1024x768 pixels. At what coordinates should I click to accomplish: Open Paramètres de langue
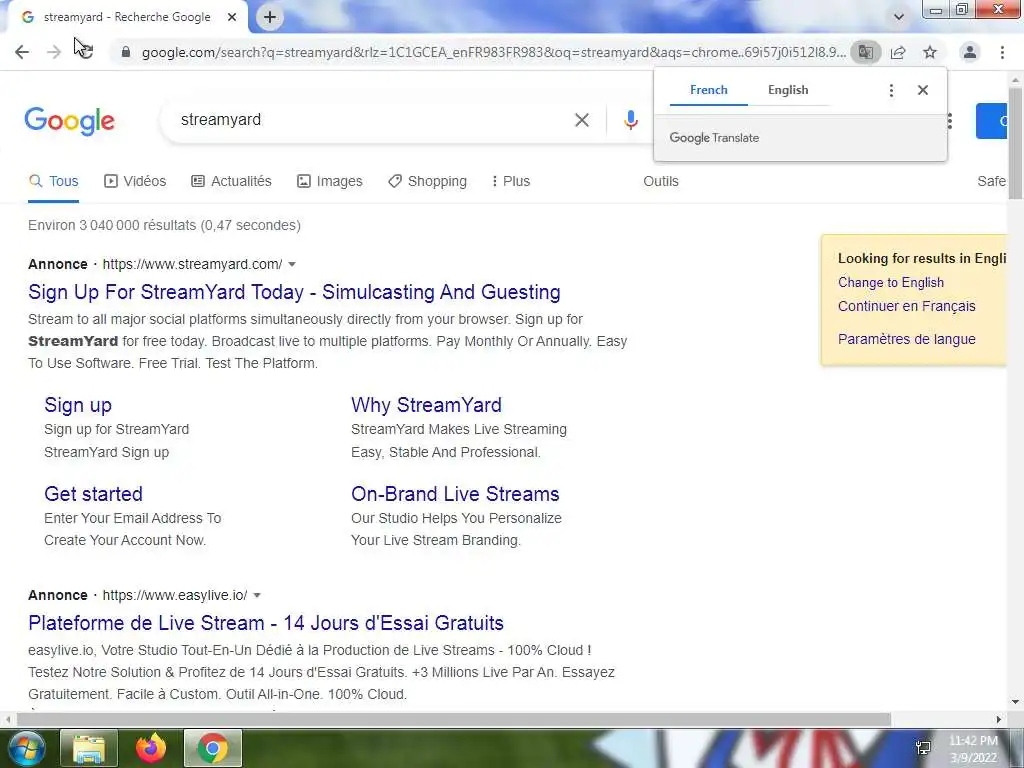click(906, 340)
